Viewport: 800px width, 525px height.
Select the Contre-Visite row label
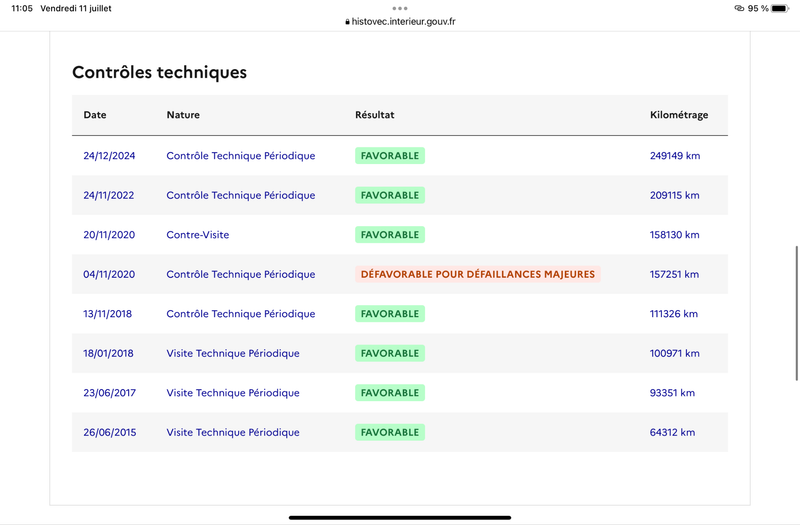198,235
